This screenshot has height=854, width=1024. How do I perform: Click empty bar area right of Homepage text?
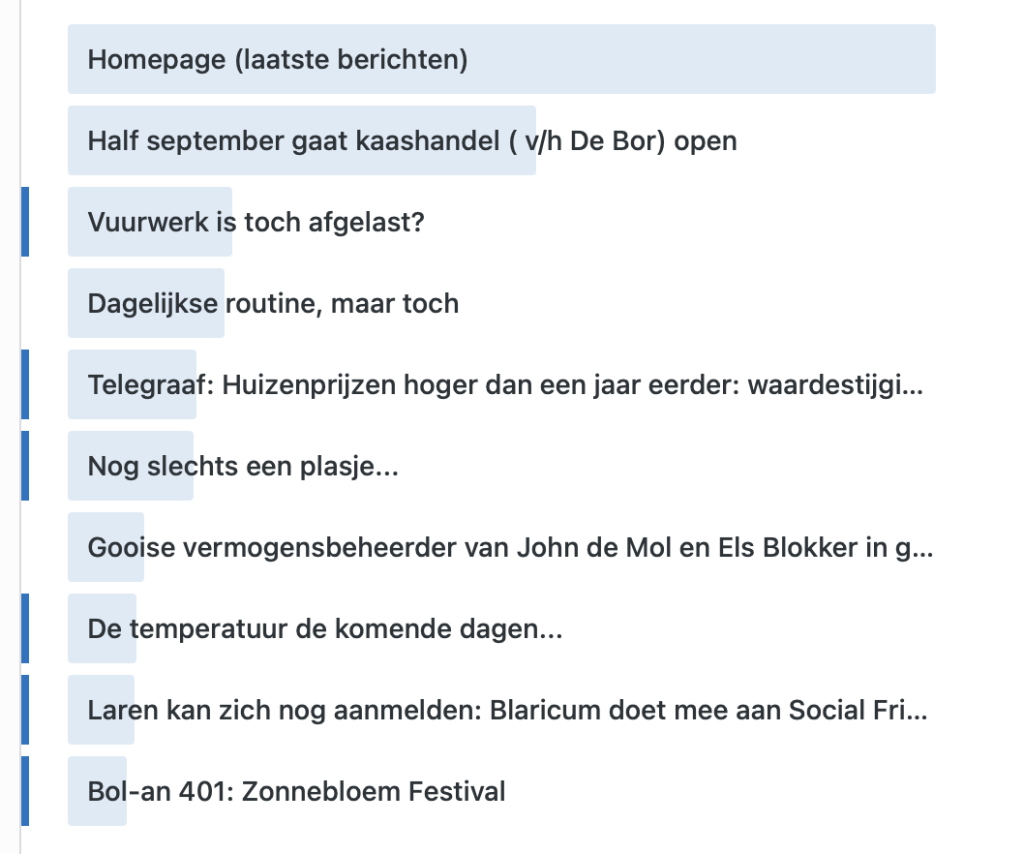(702, 59)
